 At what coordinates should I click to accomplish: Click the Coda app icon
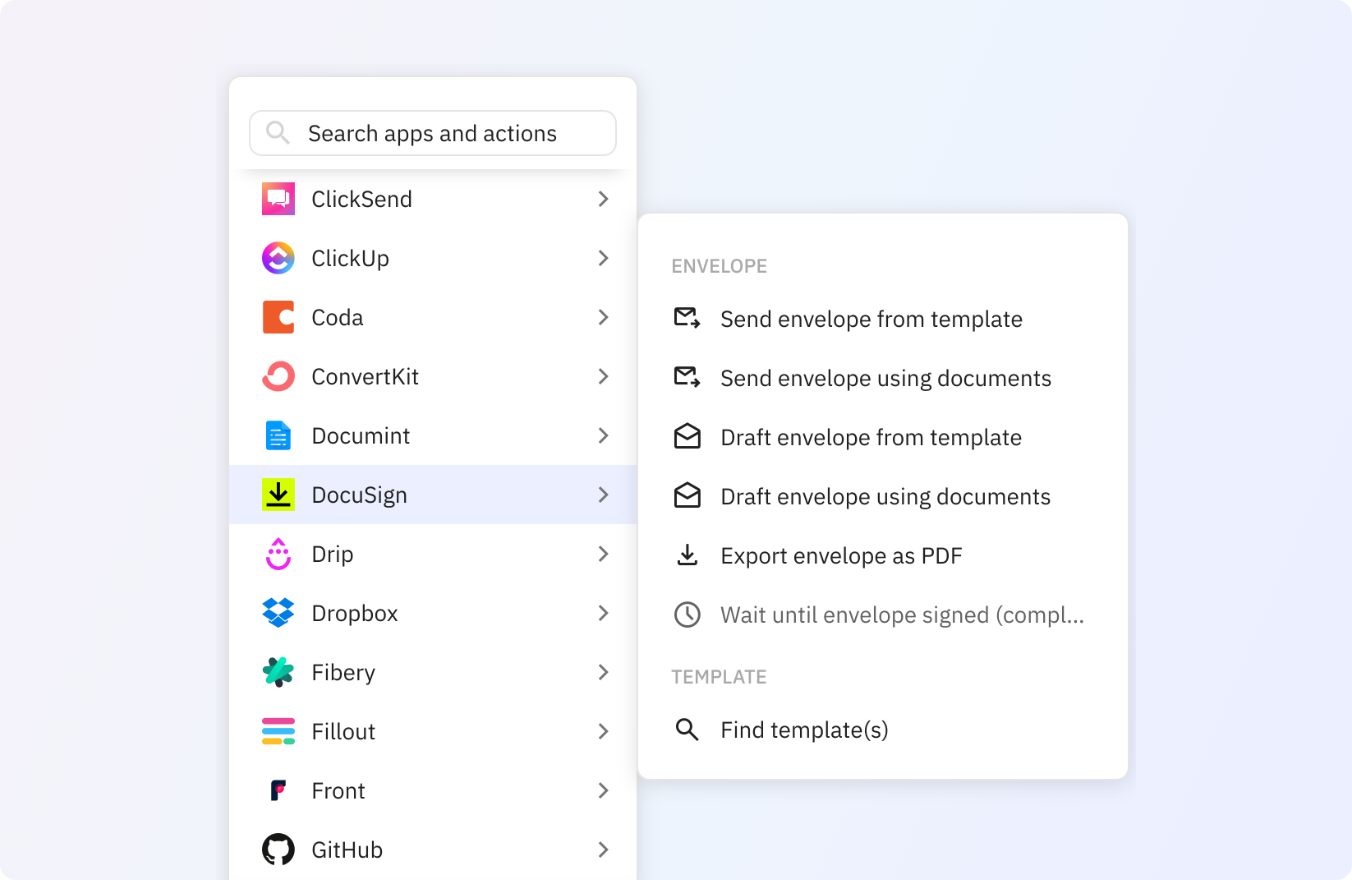coord(278,317)
